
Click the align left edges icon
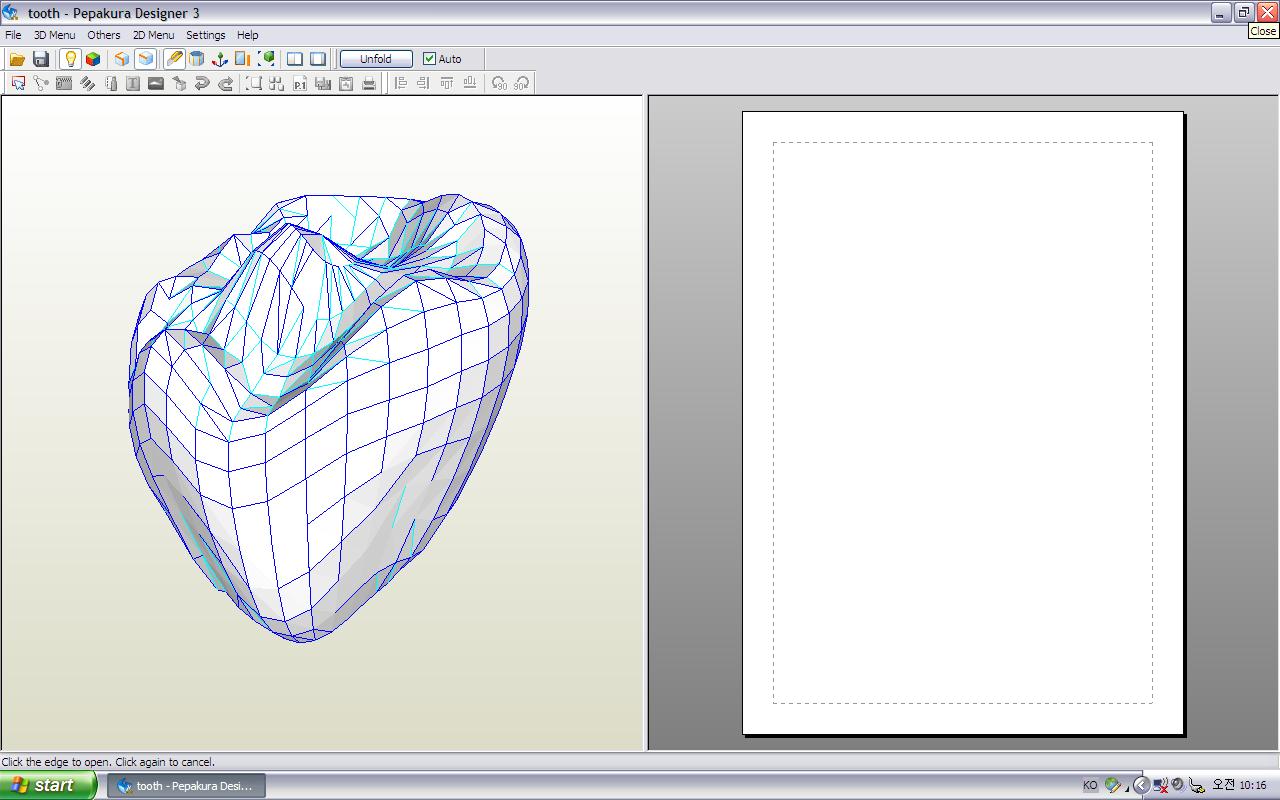coord(401,83)
